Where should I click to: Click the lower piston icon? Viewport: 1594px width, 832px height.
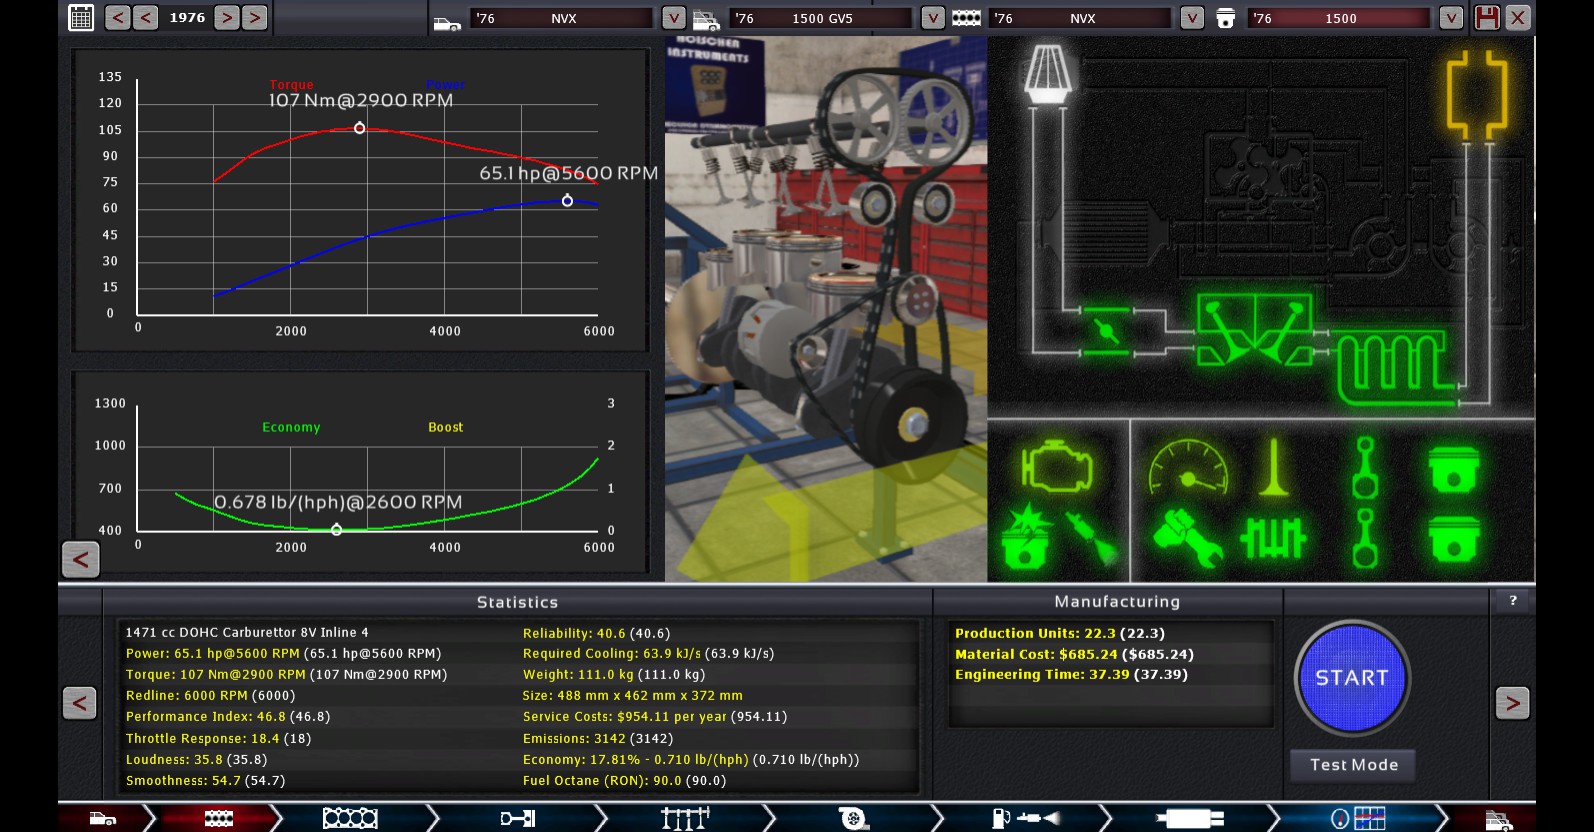click(x=1453, y=539)
